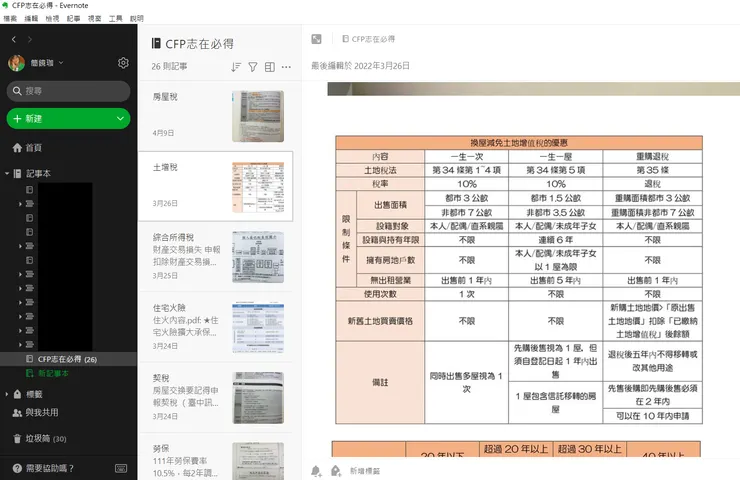Open the 住宅火險 note
The height and width of the screenshot is (480, 740).
click(216, 327)
